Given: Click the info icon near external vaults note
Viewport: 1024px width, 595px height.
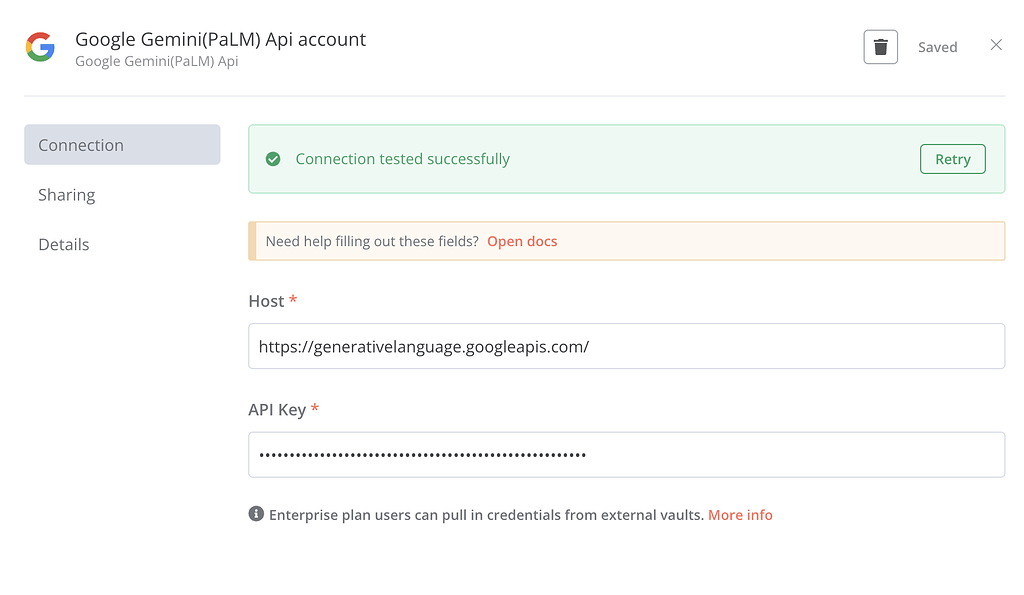Looking at the screenshot, I should tap(256, 514).
